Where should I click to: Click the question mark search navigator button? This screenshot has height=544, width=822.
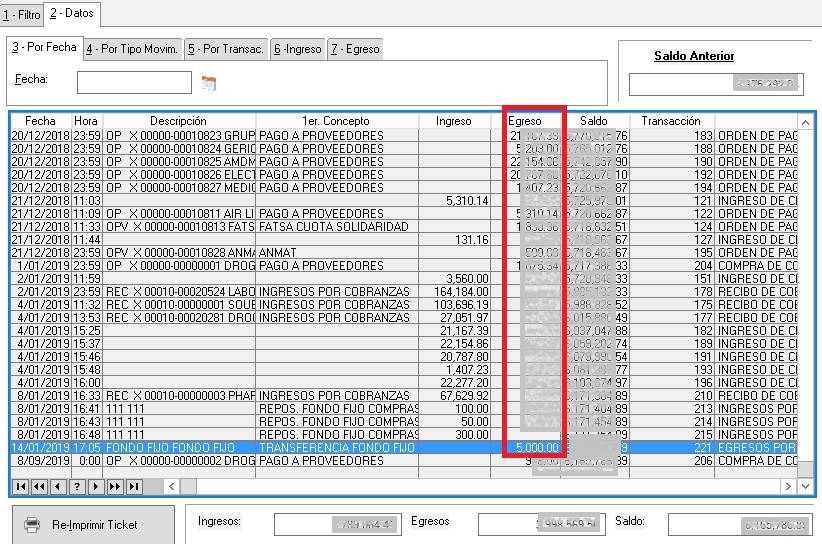[x=76, y=486]
